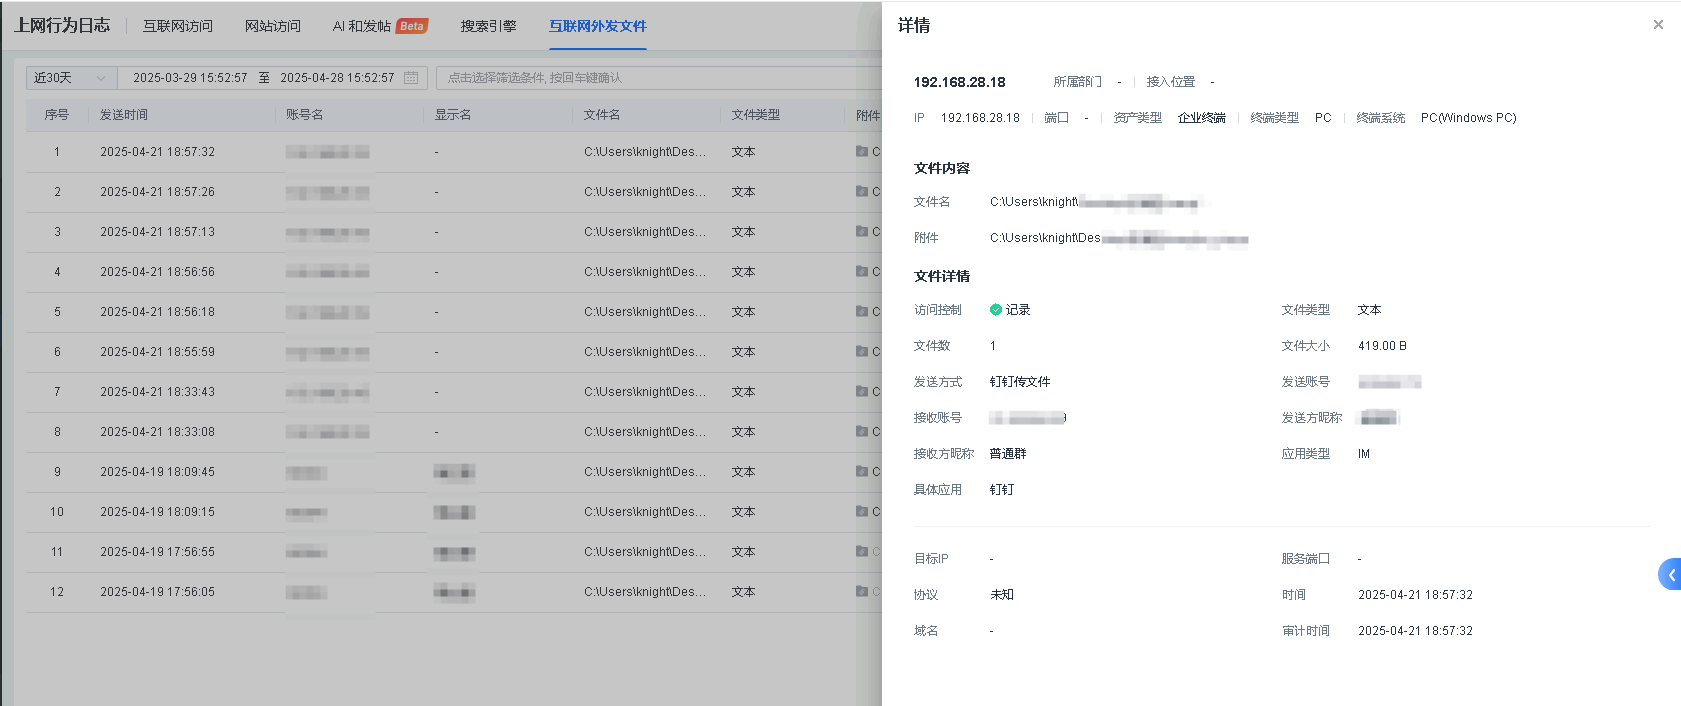This screenshot has width=1681, height=706.
Task: Go to the 搜索引擎 tab
Action: point(488,26)
